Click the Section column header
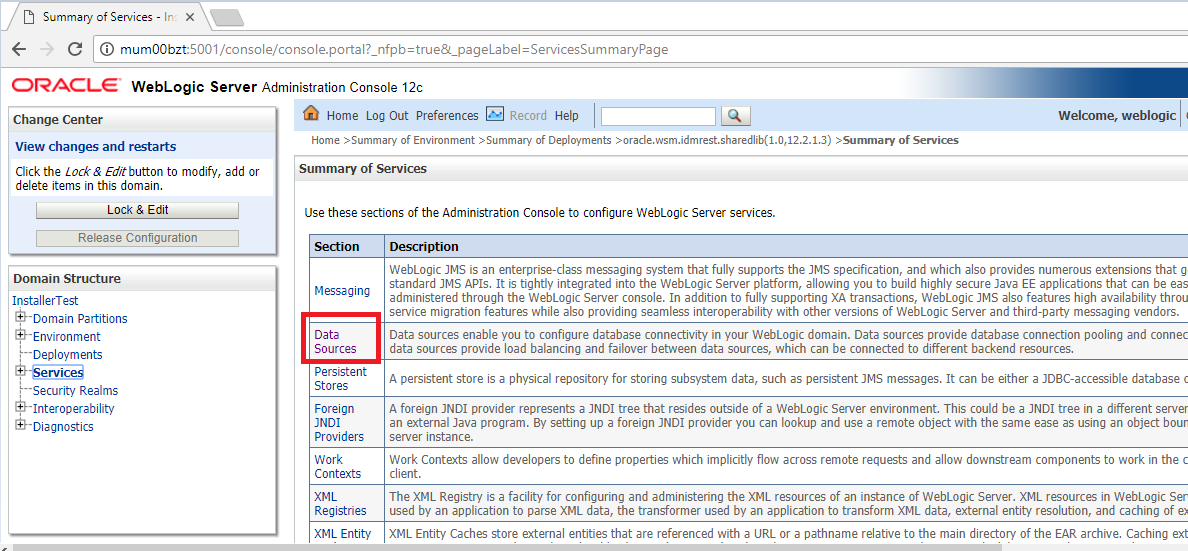Viewport: 1188px width, 551px height. (x=337, y=246)
